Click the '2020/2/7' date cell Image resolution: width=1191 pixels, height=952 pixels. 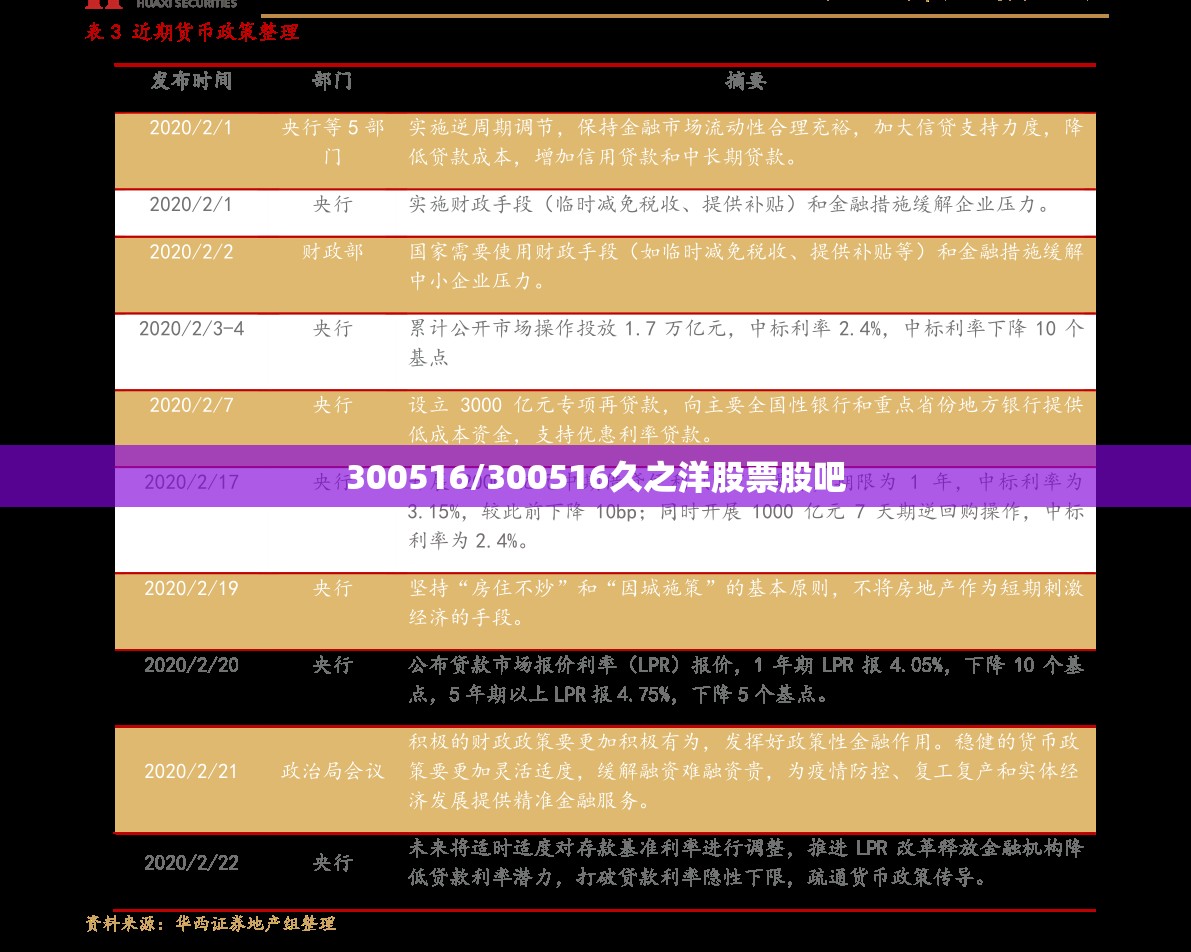click(x=191, y=406)
